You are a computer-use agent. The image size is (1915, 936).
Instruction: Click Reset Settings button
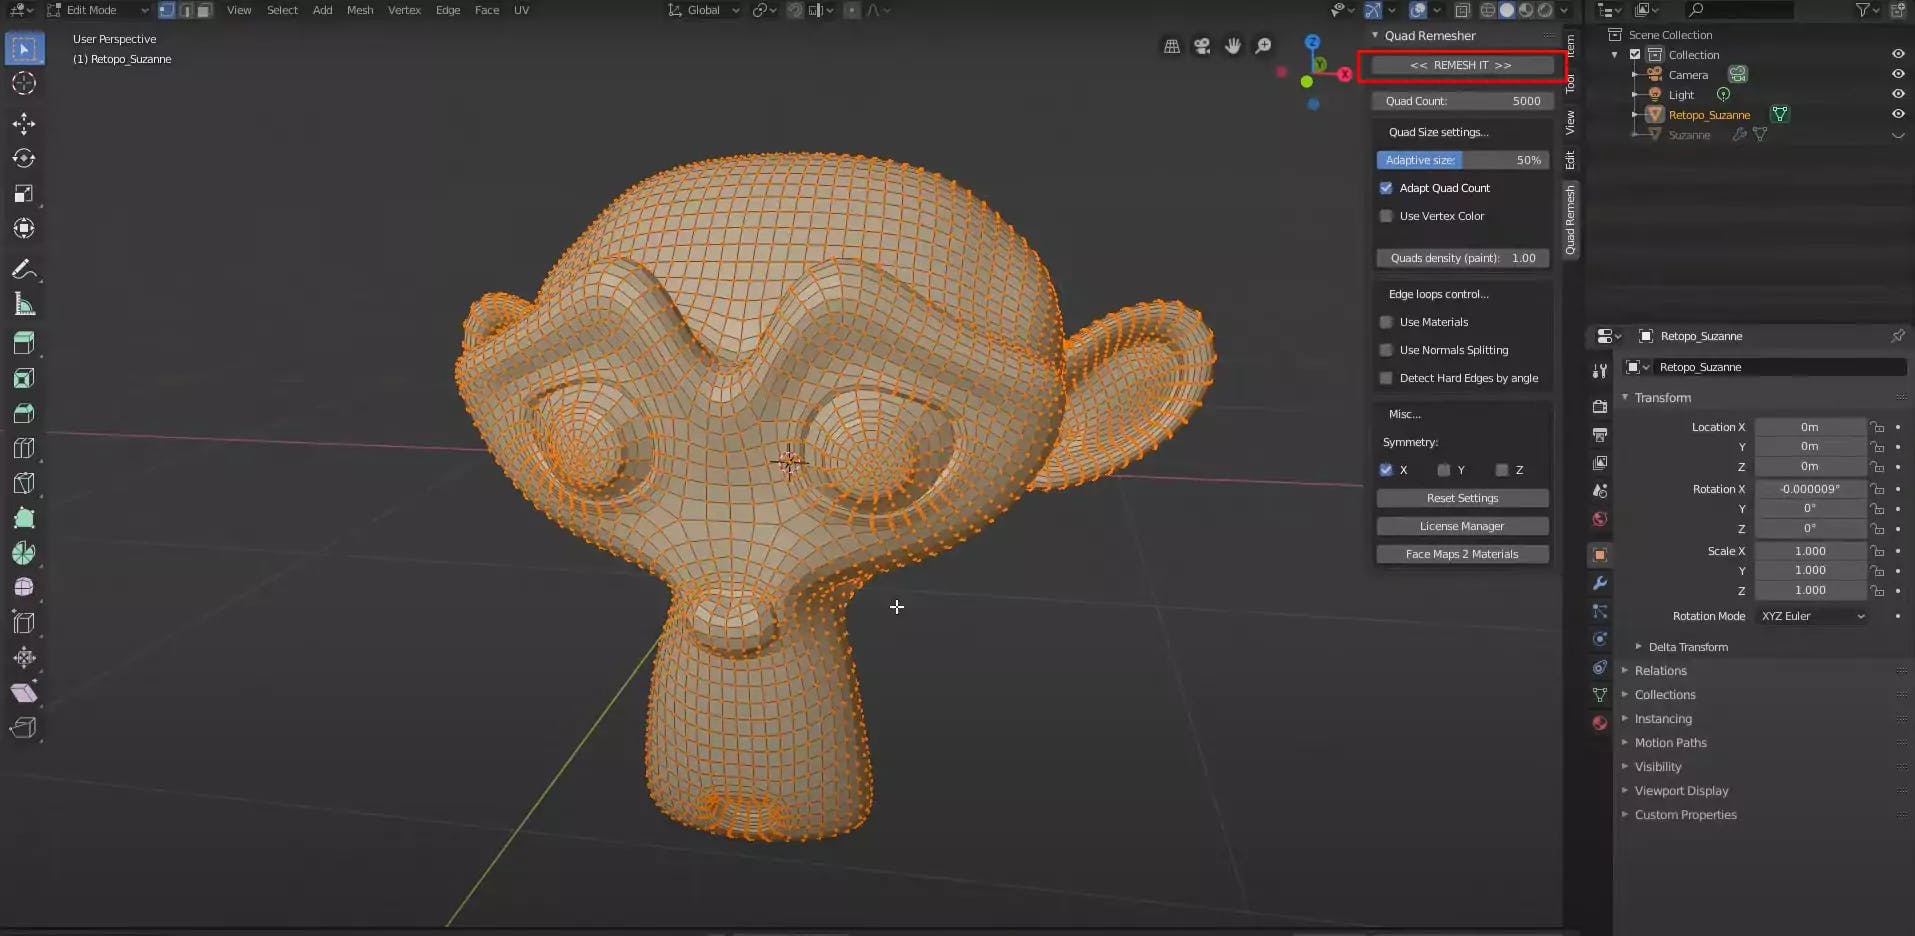tap(1463, 498)
